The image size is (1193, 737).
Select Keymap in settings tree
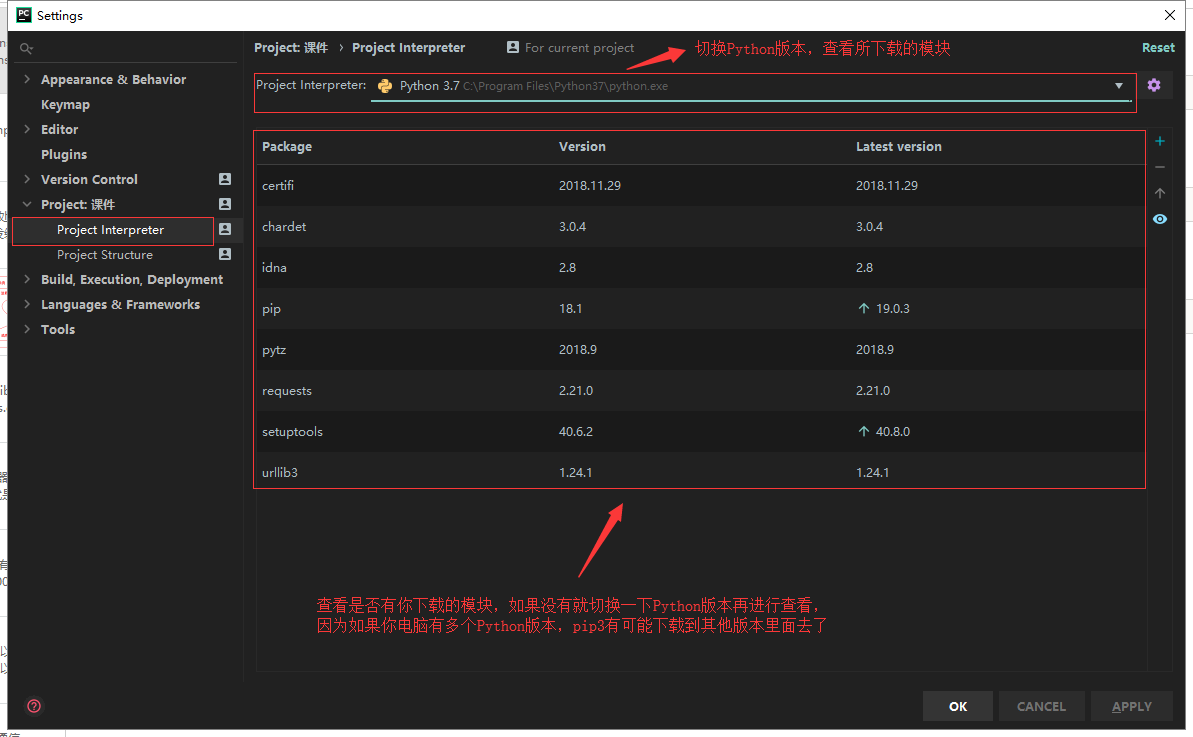[x=65, y=104]
